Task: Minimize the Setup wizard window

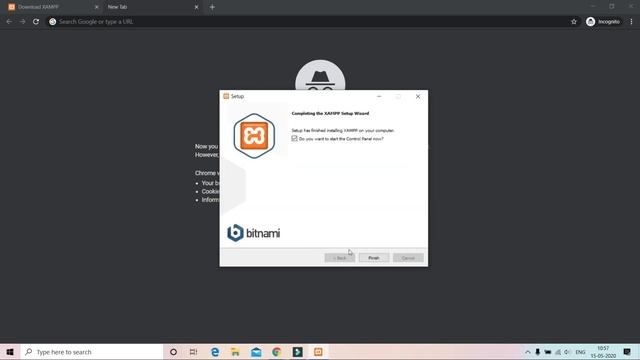Action: [x=379, y=96]
